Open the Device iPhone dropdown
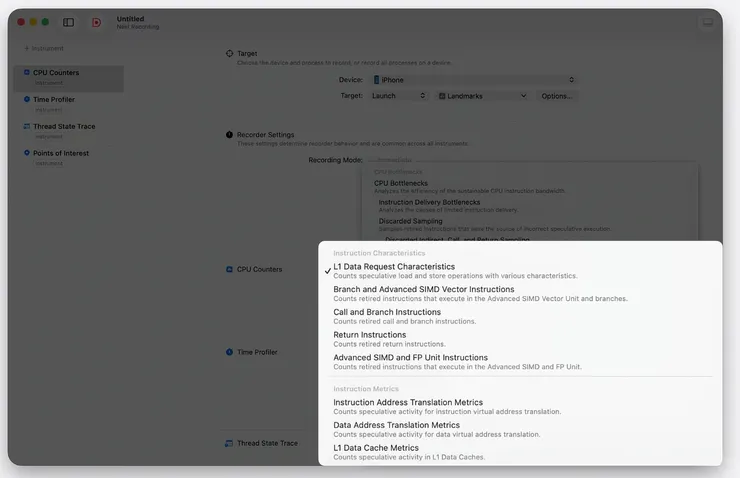The height and width of the screenshot is (478, 740). [x=474, y=80]
